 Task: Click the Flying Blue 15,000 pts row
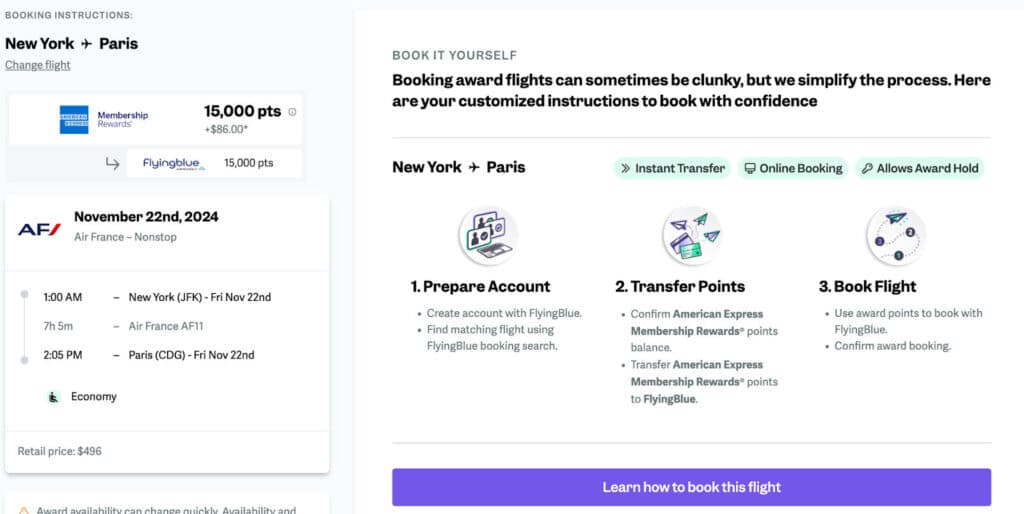tap(214, 163)
